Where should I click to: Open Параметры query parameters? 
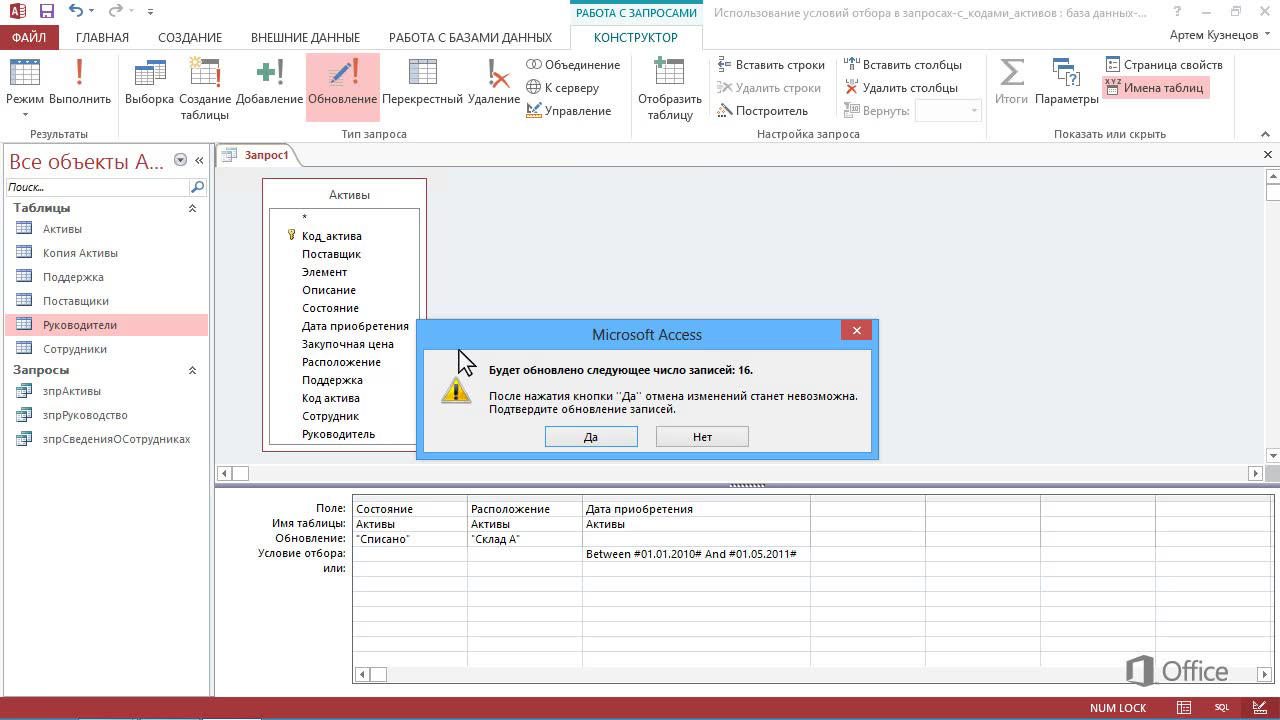[1067, 81]
